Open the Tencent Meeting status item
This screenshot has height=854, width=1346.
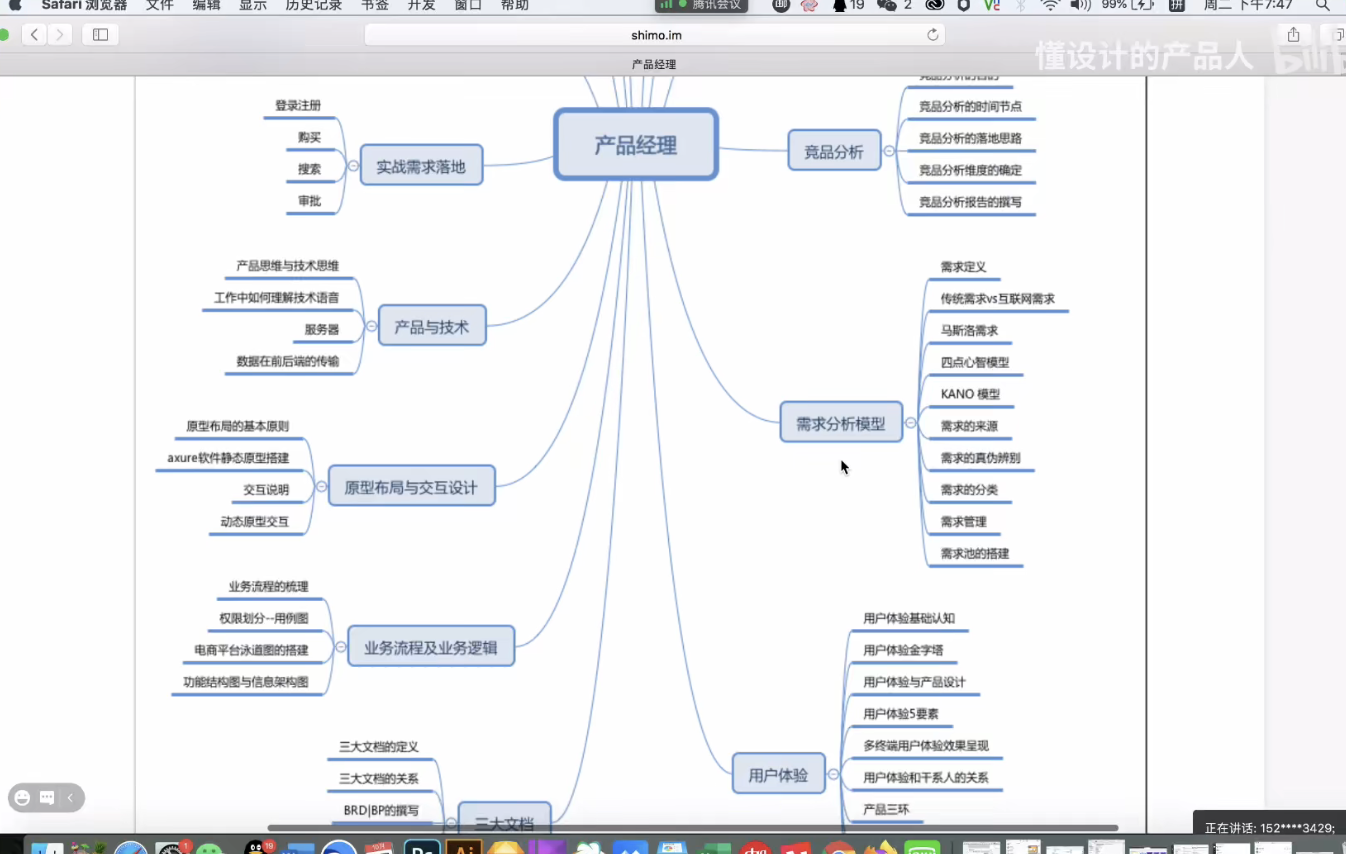coord(701,5)
